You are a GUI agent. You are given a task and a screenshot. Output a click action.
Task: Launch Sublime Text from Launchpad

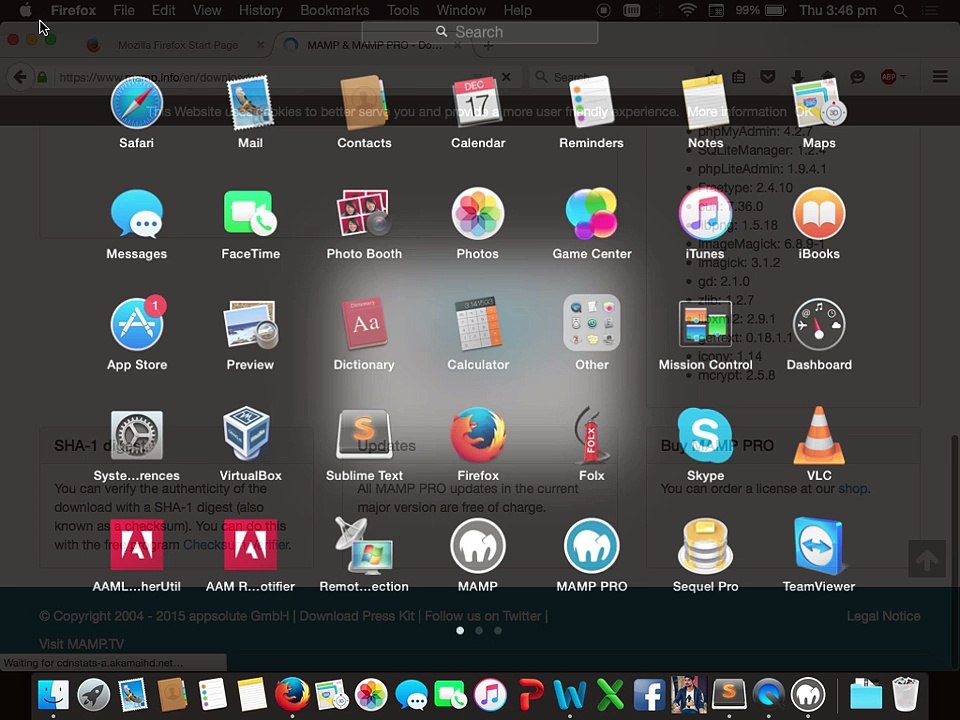[364, 436]
